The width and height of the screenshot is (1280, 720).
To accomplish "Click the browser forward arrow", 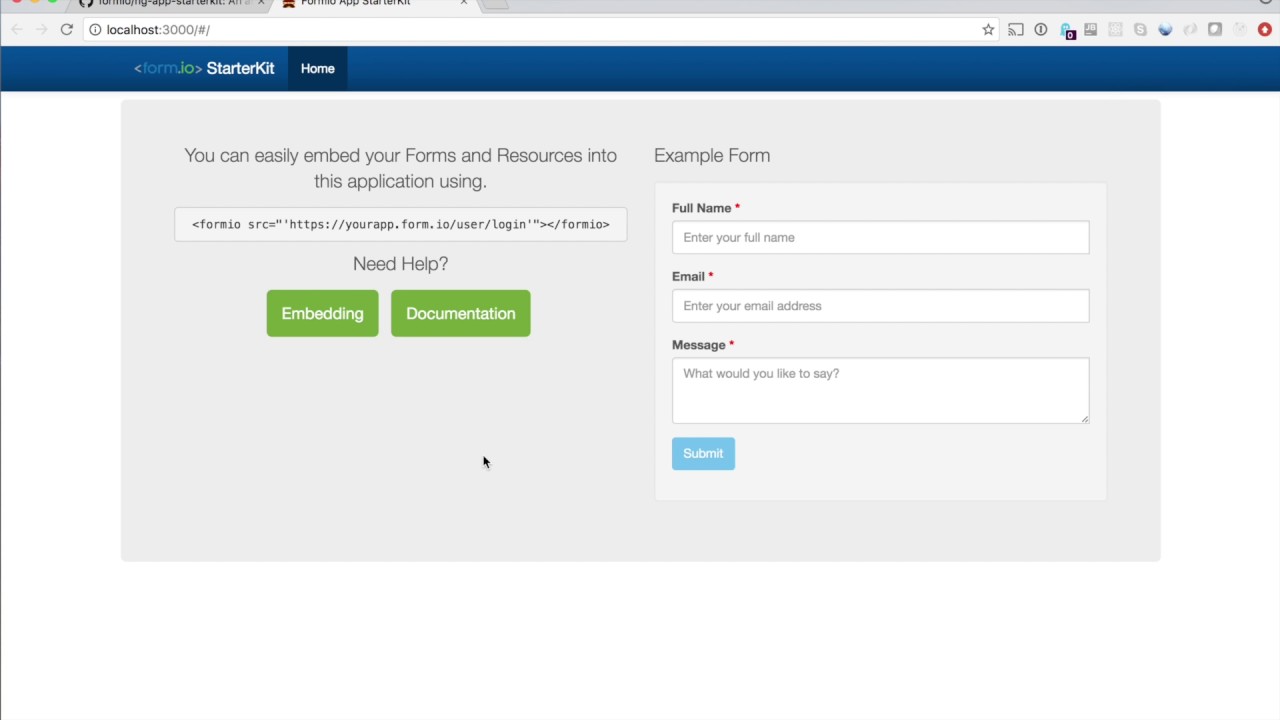I will (x=41, y=29).
